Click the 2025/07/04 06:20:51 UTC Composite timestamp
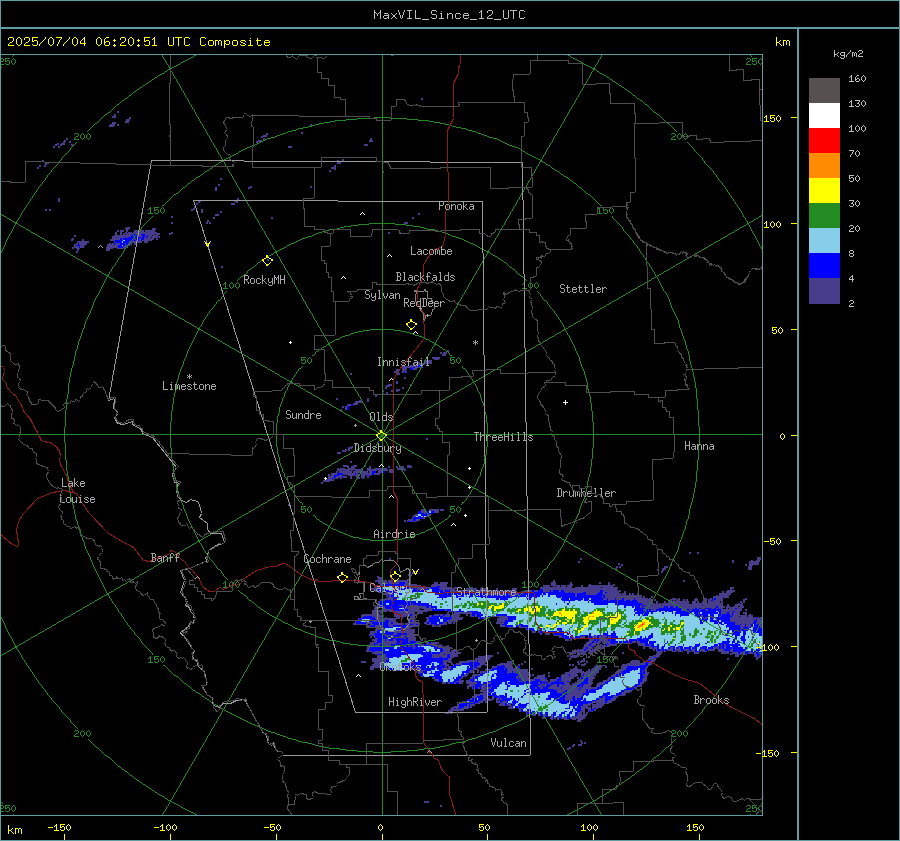This screenshot has height=841, width=900. pyautogui.click(x=138, y=42)
